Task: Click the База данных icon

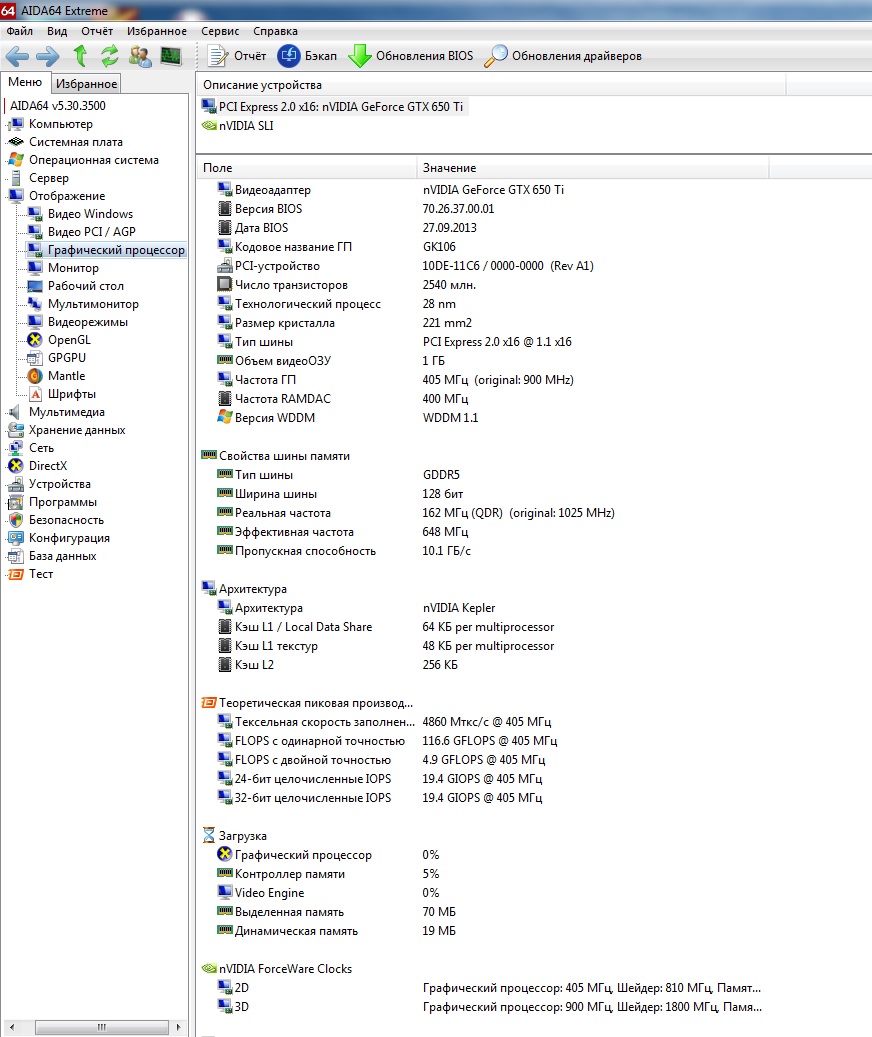Action: click(16, 556)
